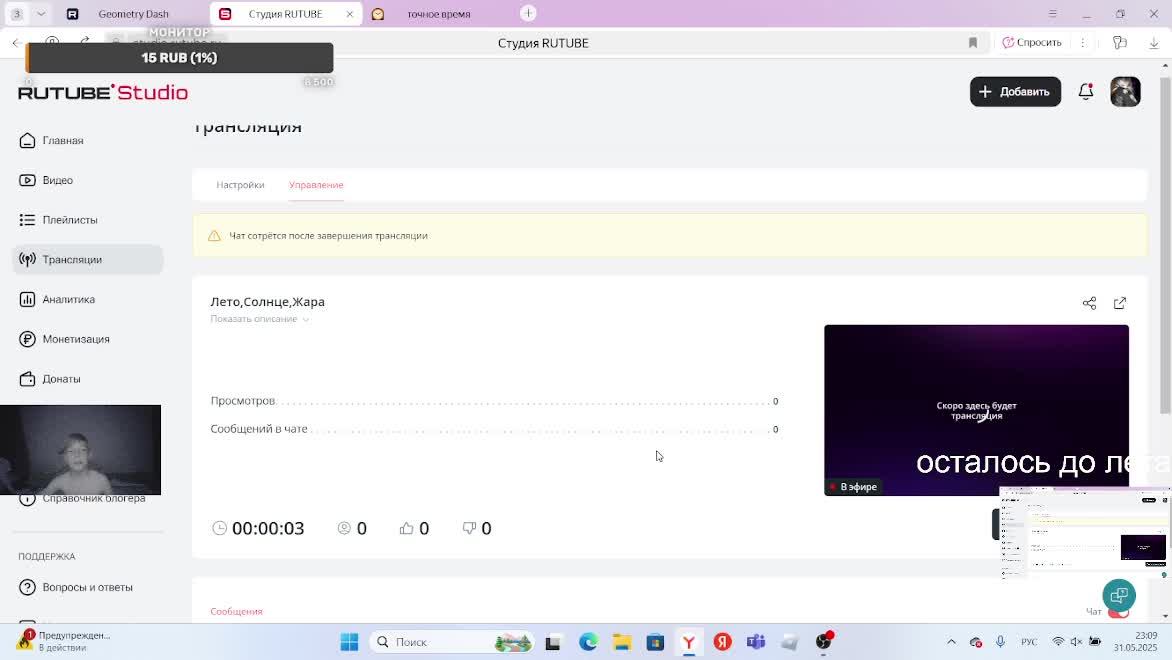1172x660 pixels.
Task: Click the Лето,Солнце,Жара broadcast title
Action: 268,302
